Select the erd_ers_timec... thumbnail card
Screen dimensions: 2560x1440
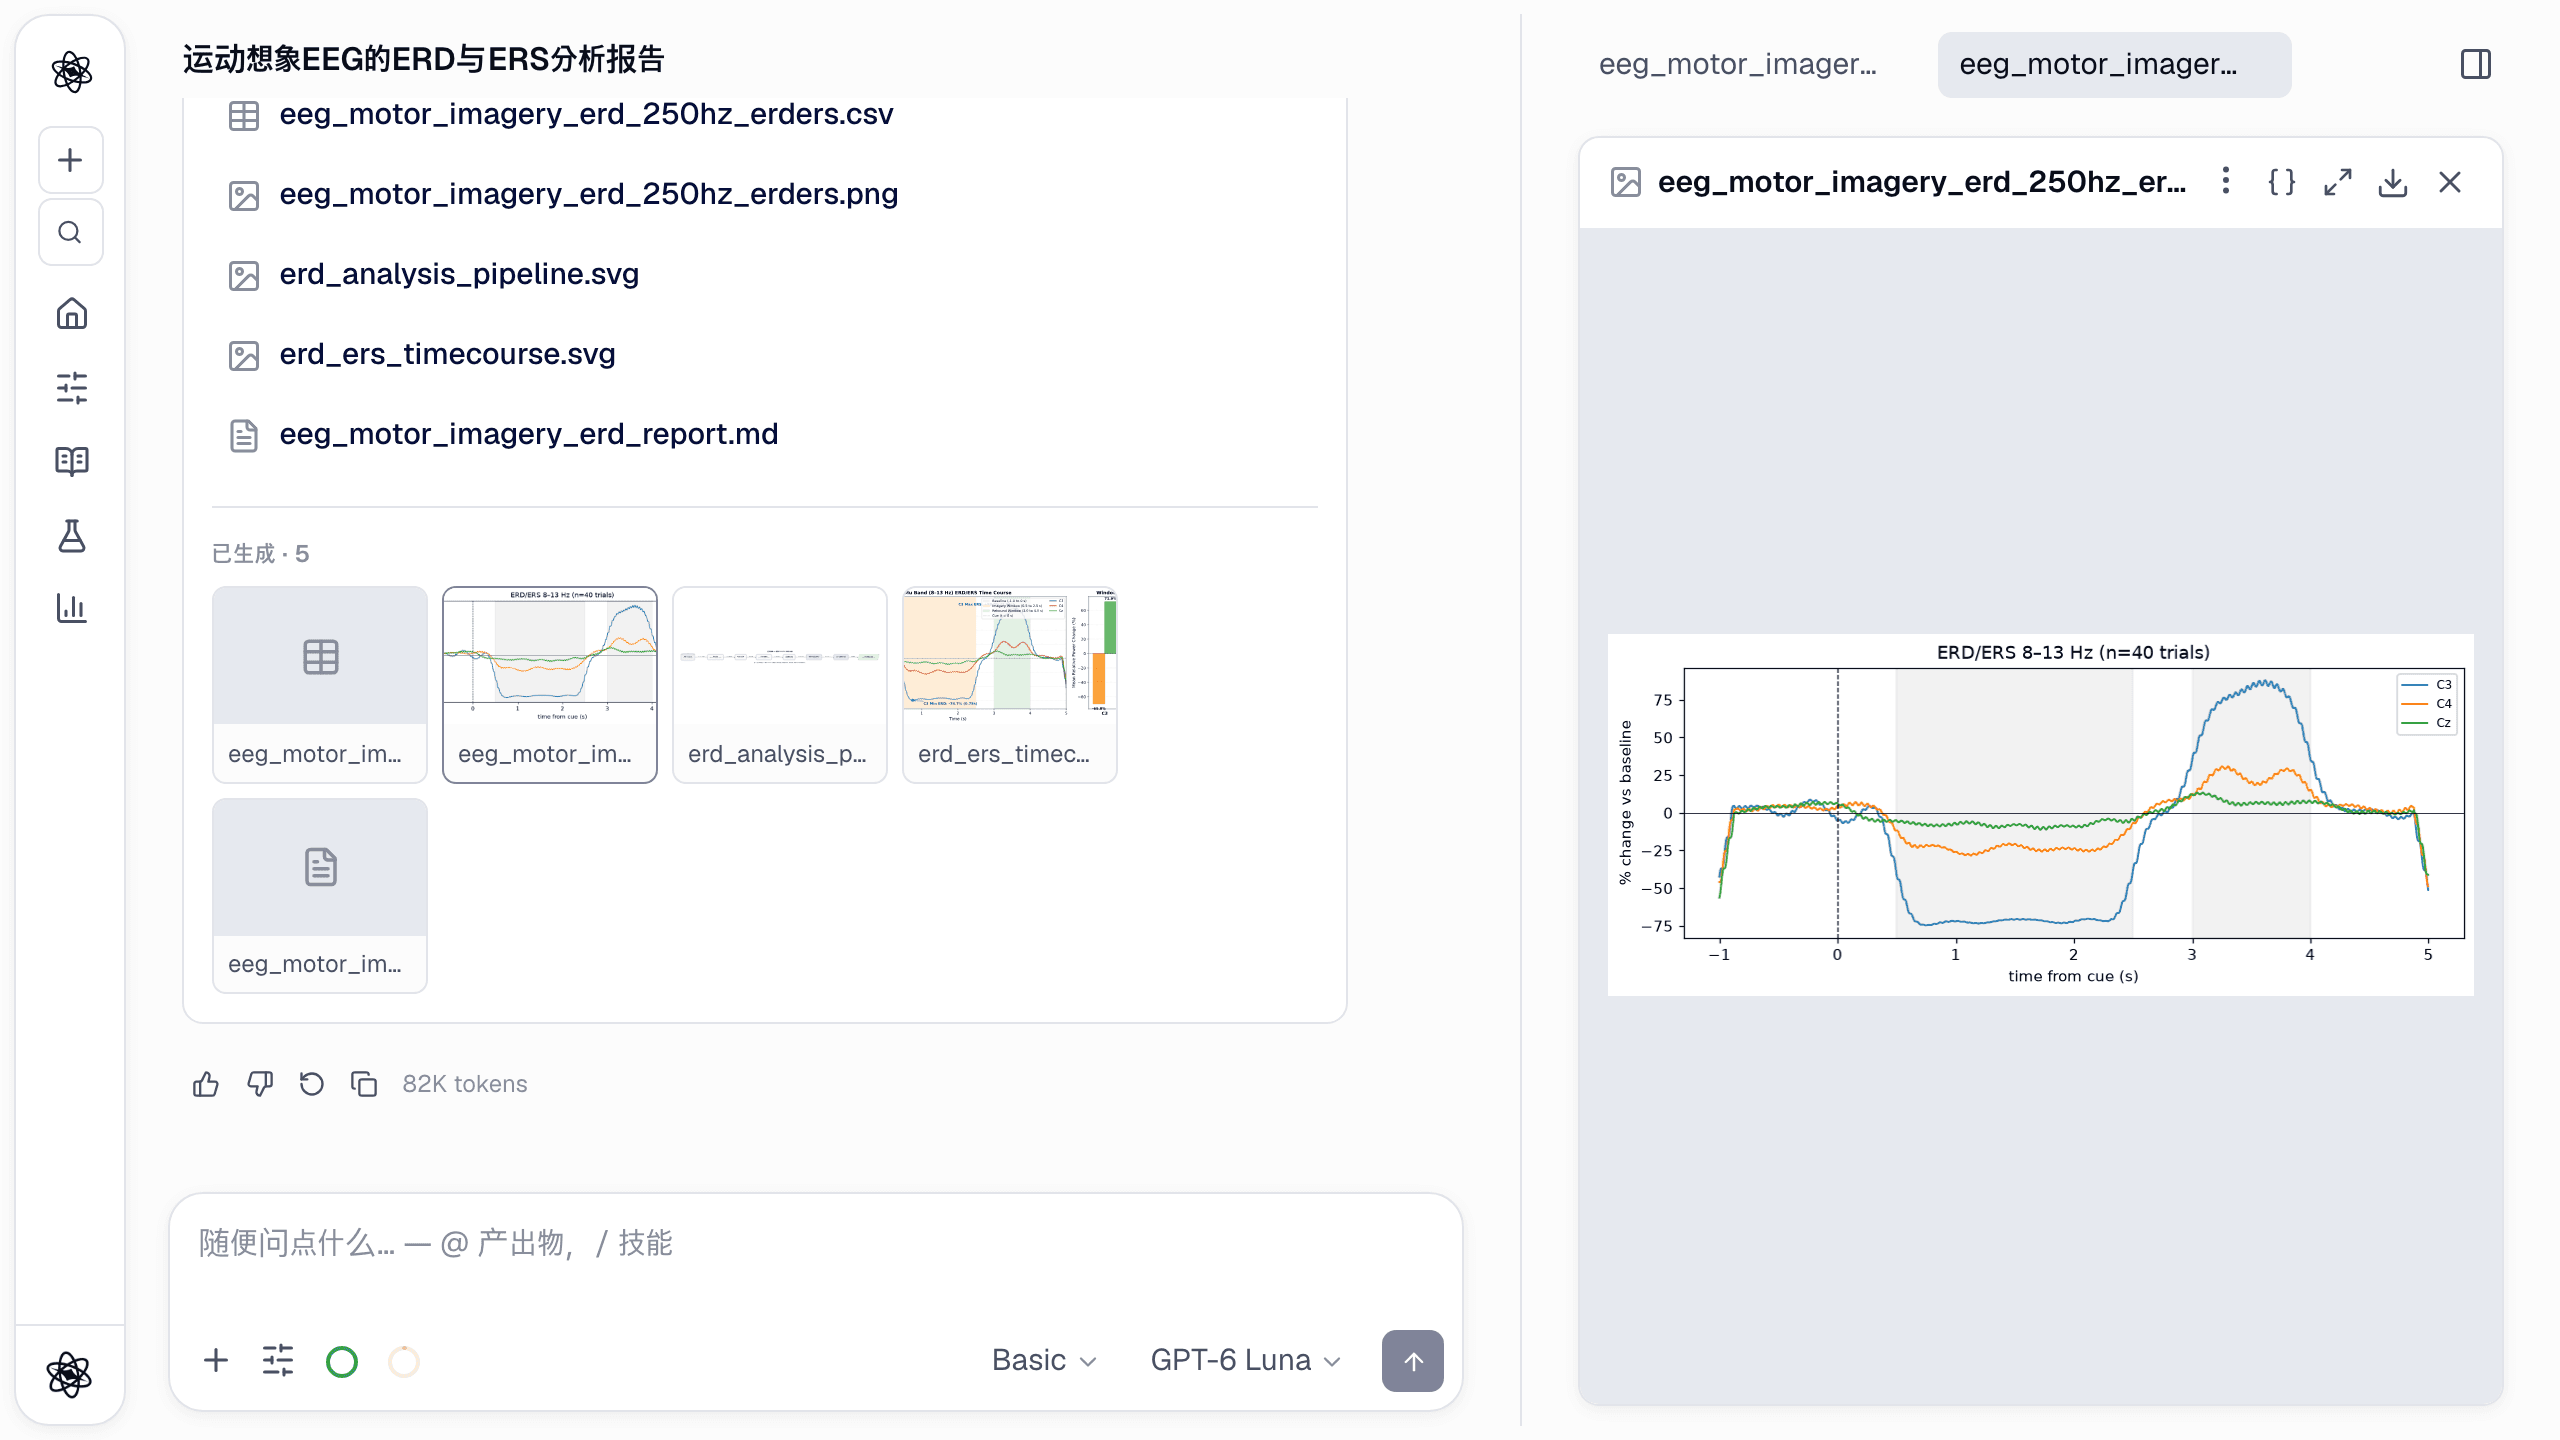coord(1010,685)
